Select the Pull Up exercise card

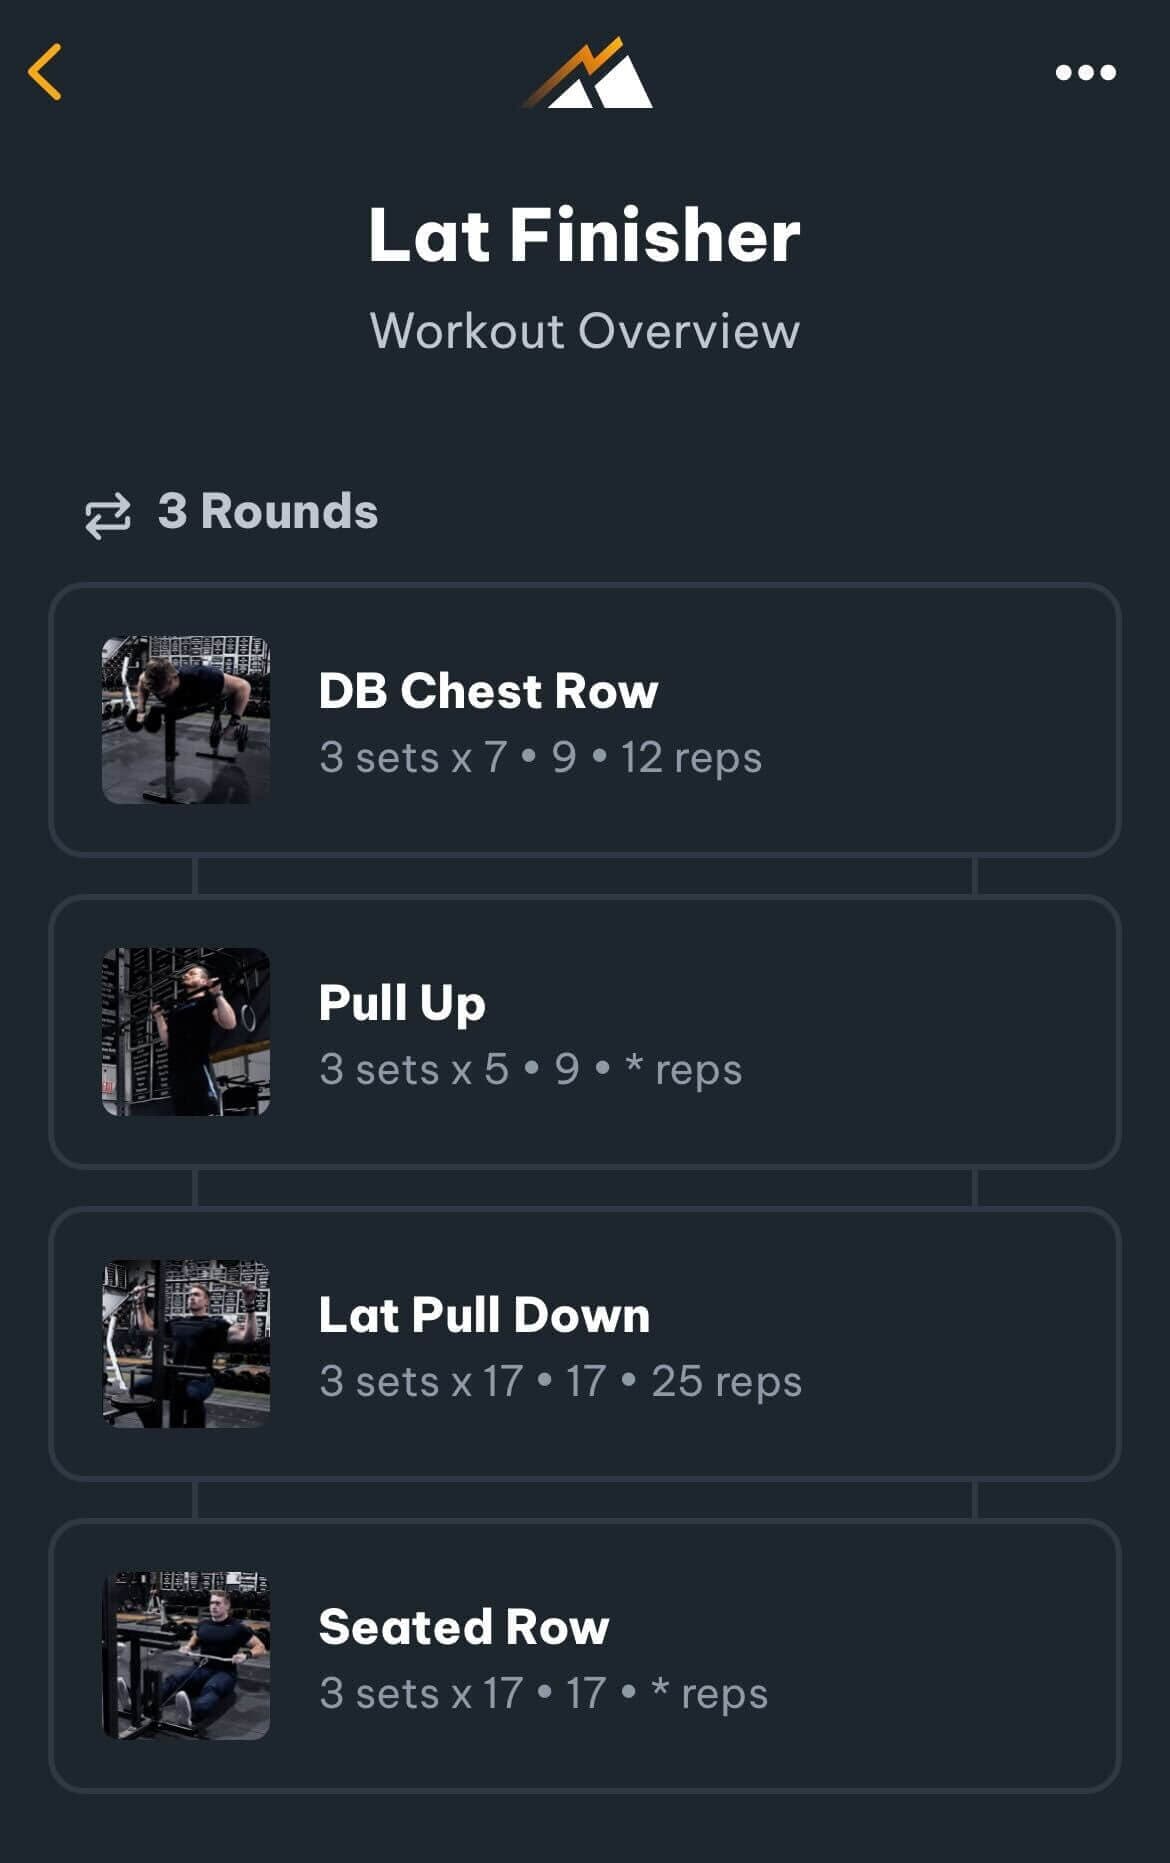(585, 1029)
